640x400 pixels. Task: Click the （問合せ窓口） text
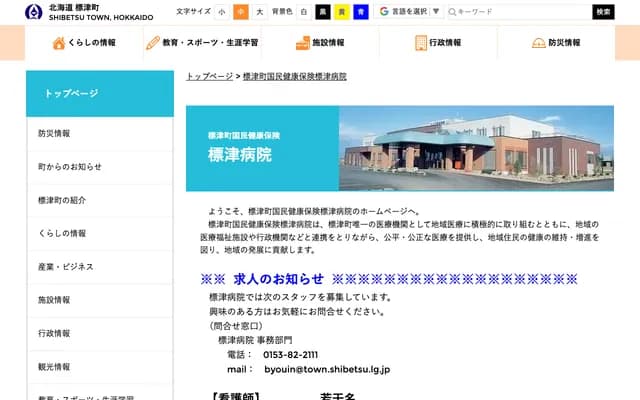(236, 326)
